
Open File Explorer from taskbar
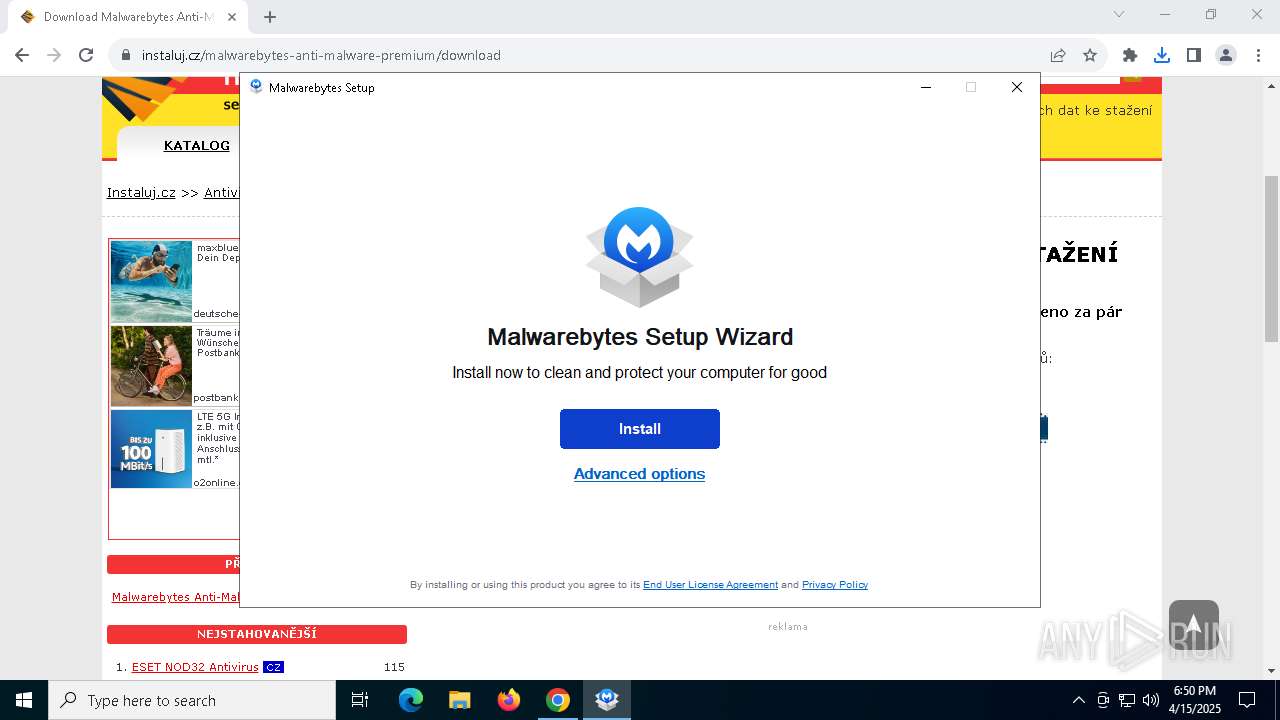pyautogui.click(x=459, y=700)
